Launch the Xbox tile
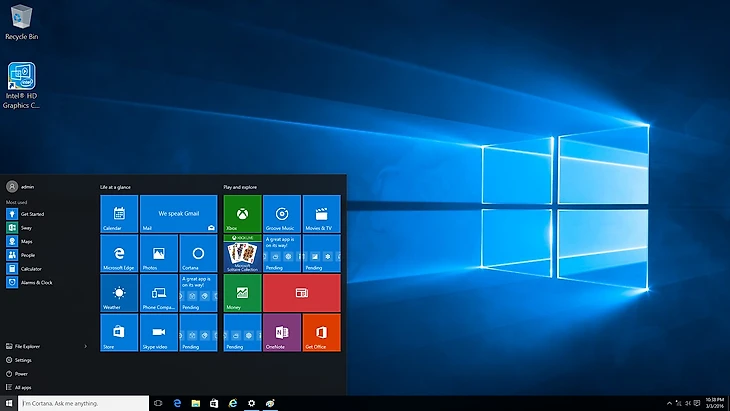Image resolution: width=730 pixels, height=411 pixels. (x=242, y=214)
